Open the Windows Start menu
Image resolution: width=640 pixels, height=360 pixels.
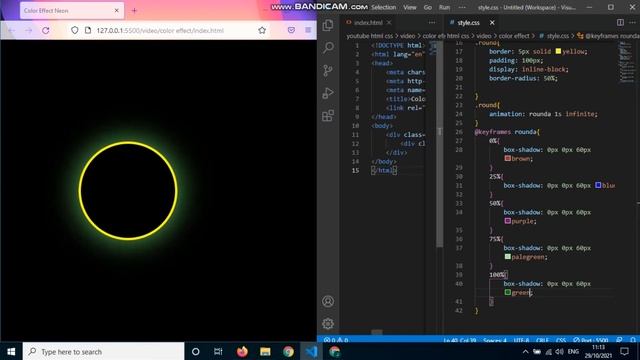[x=11, y=351]
